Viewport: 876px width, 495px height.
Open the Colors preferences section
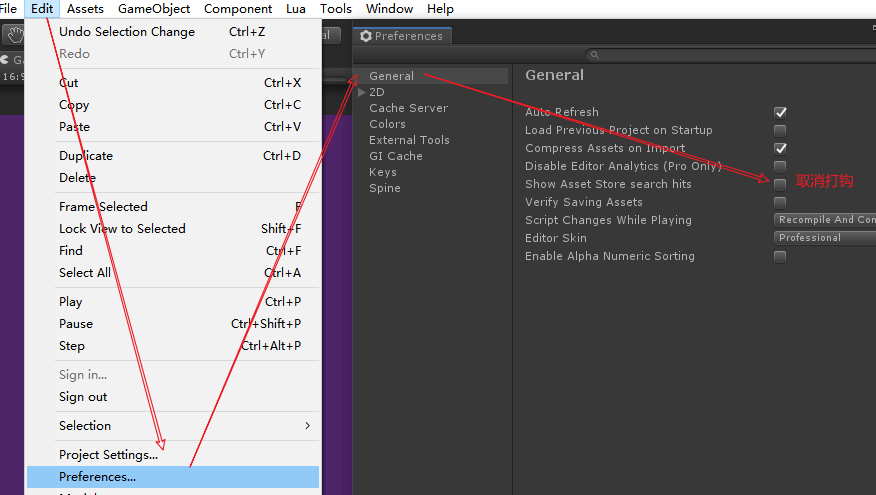point(387,124)
